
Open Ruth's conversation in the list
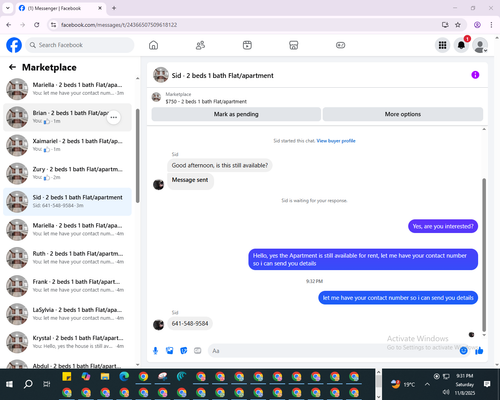67,258
